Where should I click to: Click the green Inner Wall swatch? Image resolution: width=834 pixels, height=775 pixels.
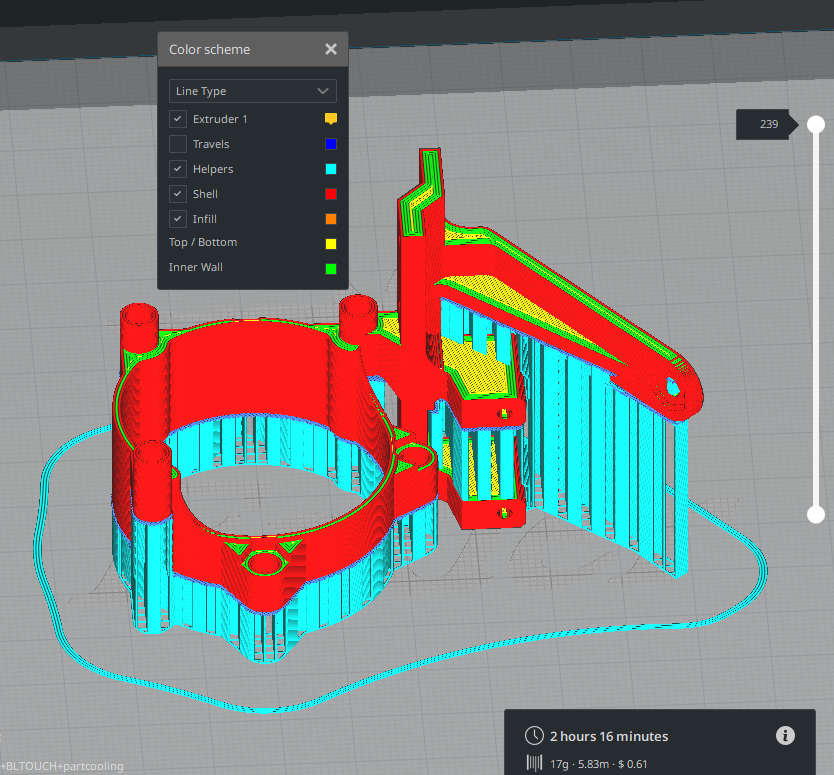coord(331,269)
